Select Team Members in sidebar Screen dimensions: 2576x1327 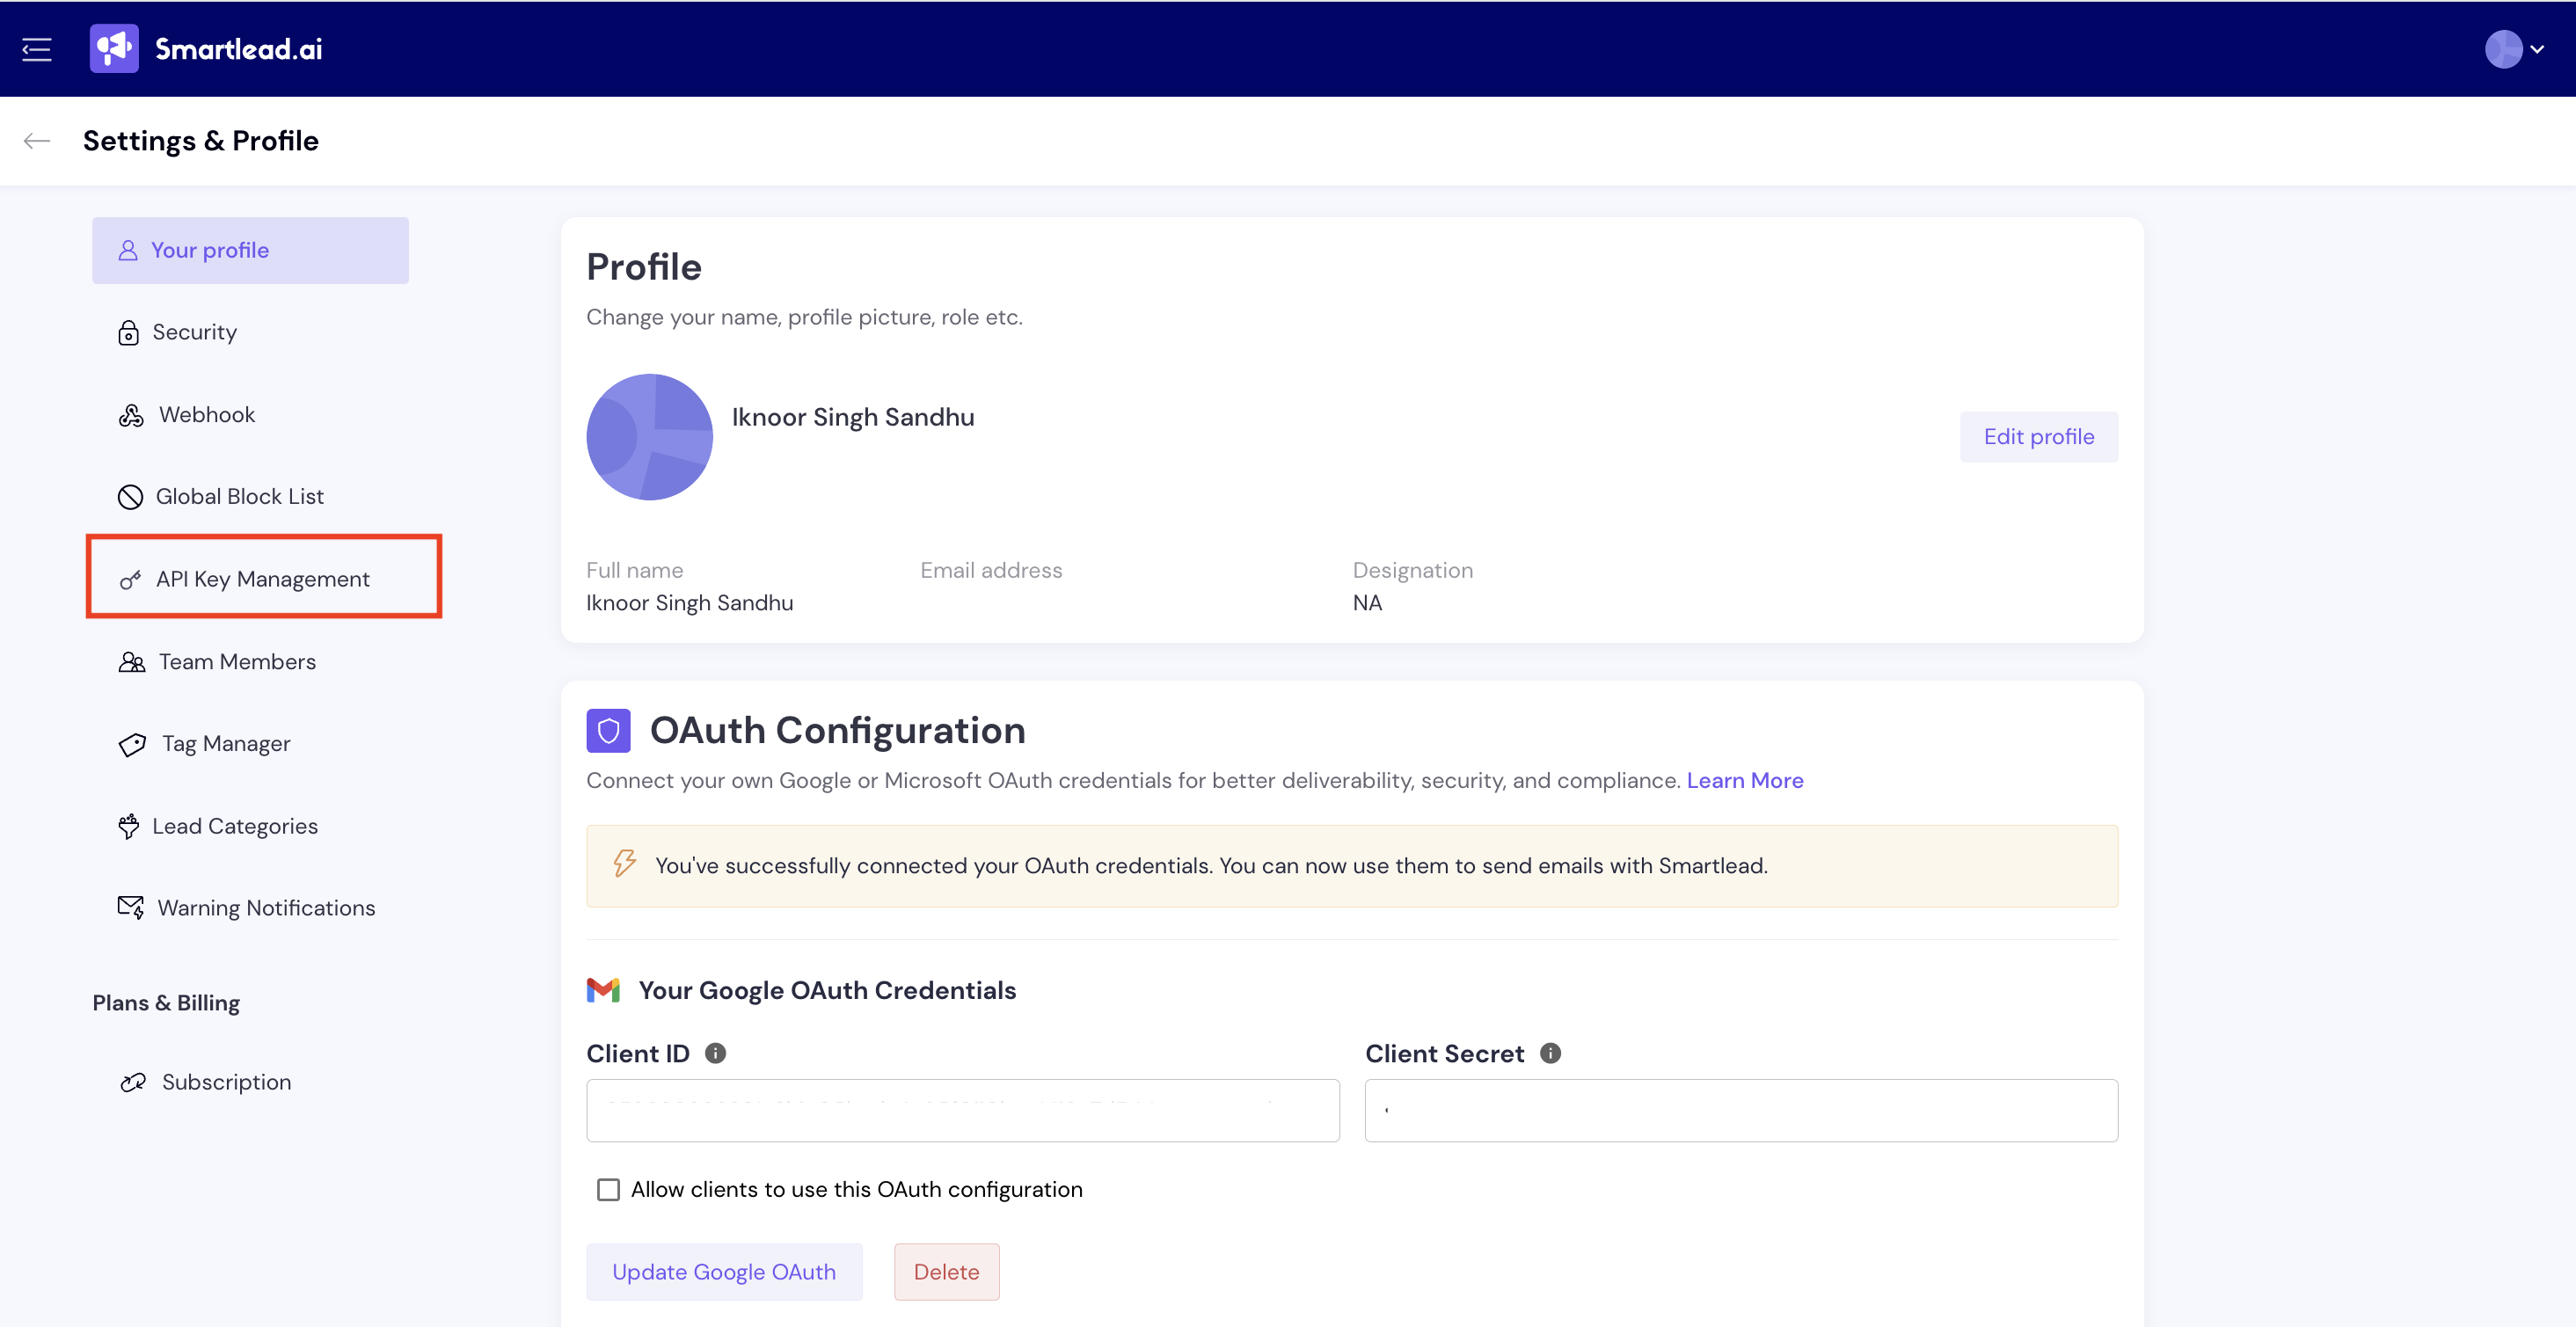click(x=236, y=662)
